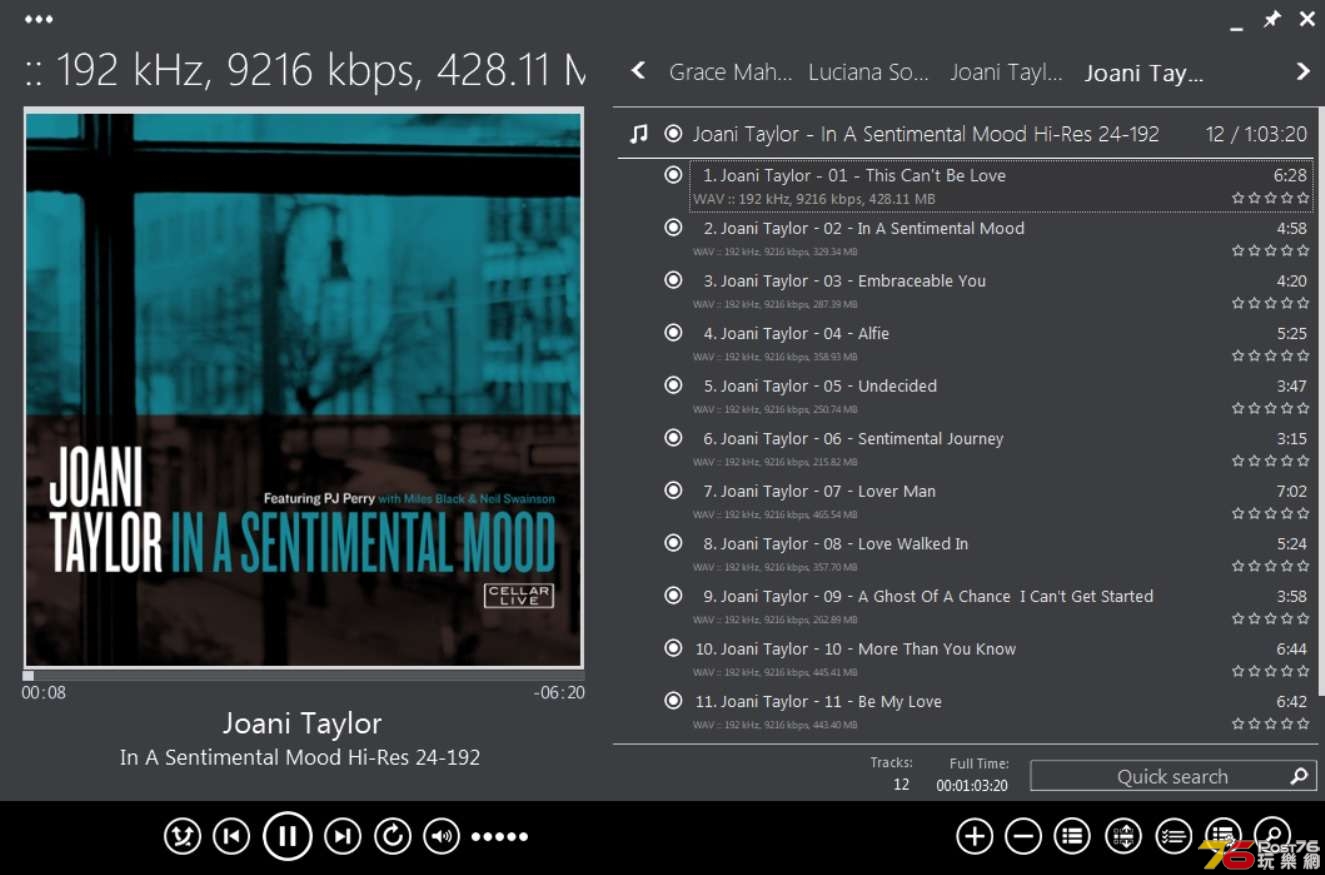Toggle check mark of the album group header
Viewport: 1325px width, 875px height.
(x=674, y=133)
